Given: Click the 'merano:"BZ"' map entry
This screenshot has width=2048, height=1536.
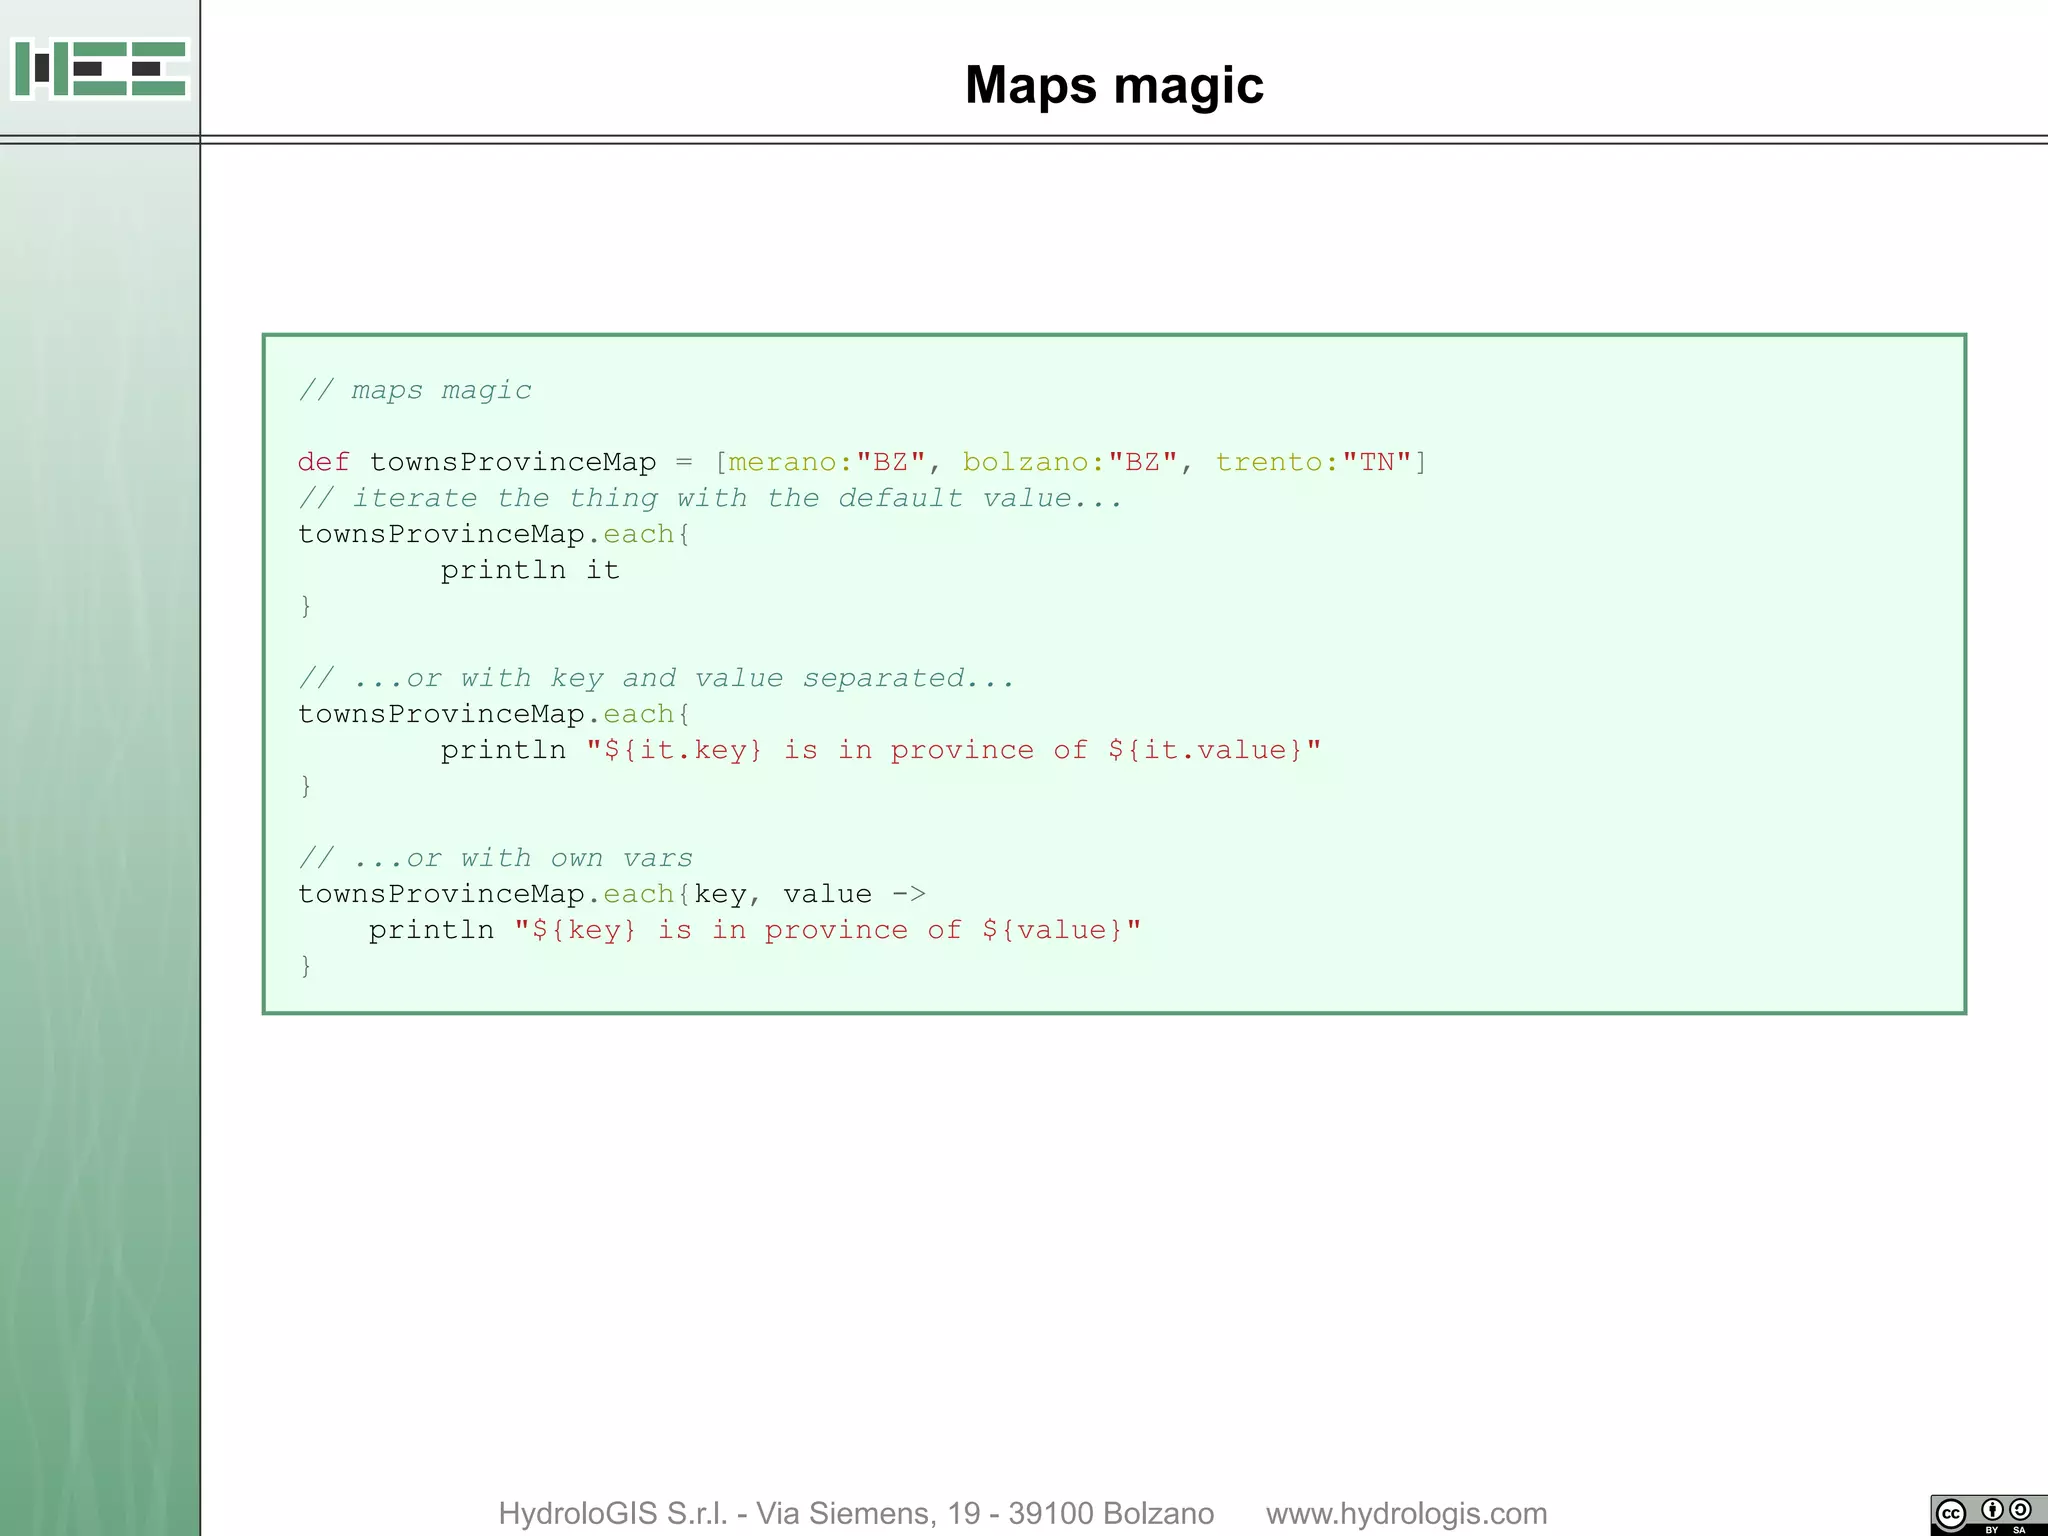Looking at the screenshot, I should tap(827, 462).
